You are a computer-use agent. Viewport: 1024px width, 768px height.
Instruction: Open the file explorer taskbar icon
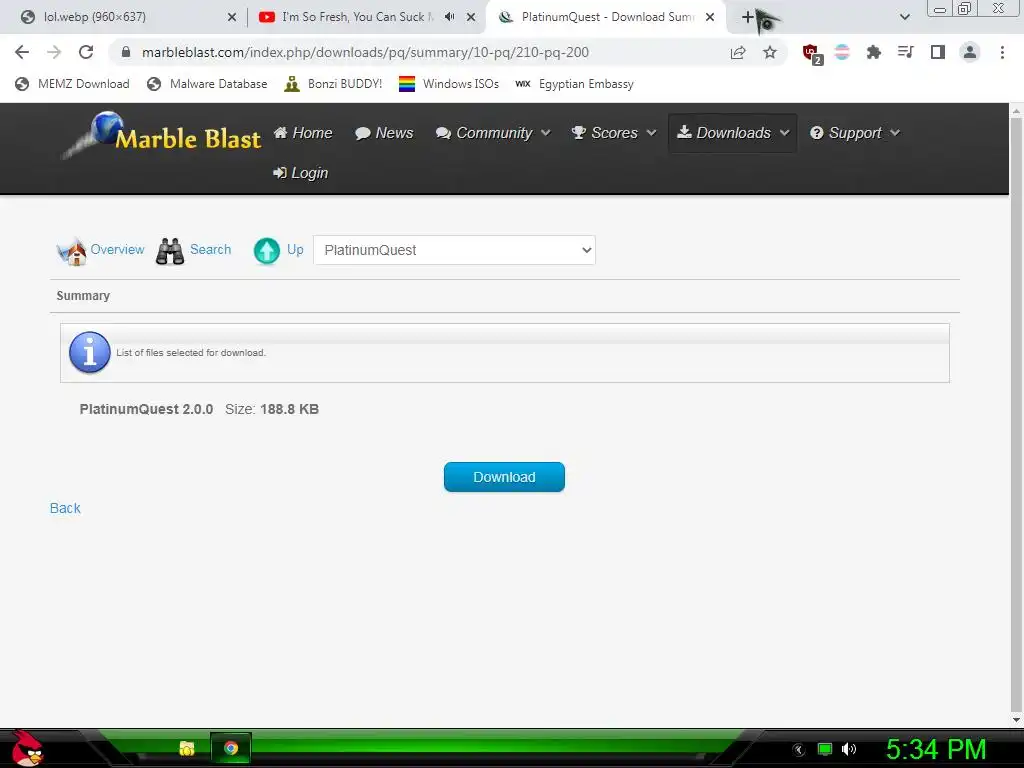(x=187, y=748)
